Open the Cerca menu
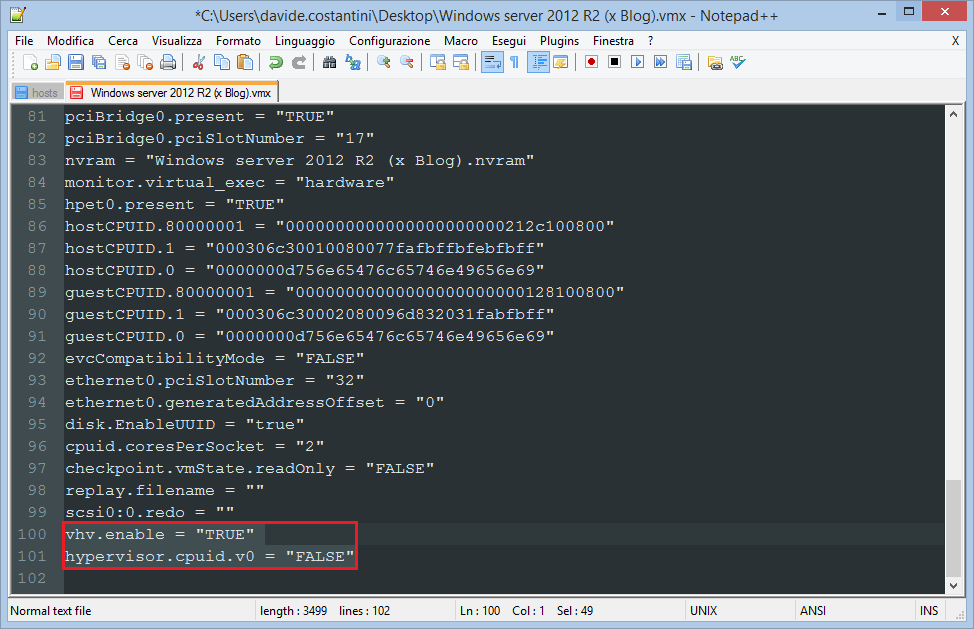This screenshot has width=974, height=629. pyautogui.click(x=123, y=41)
